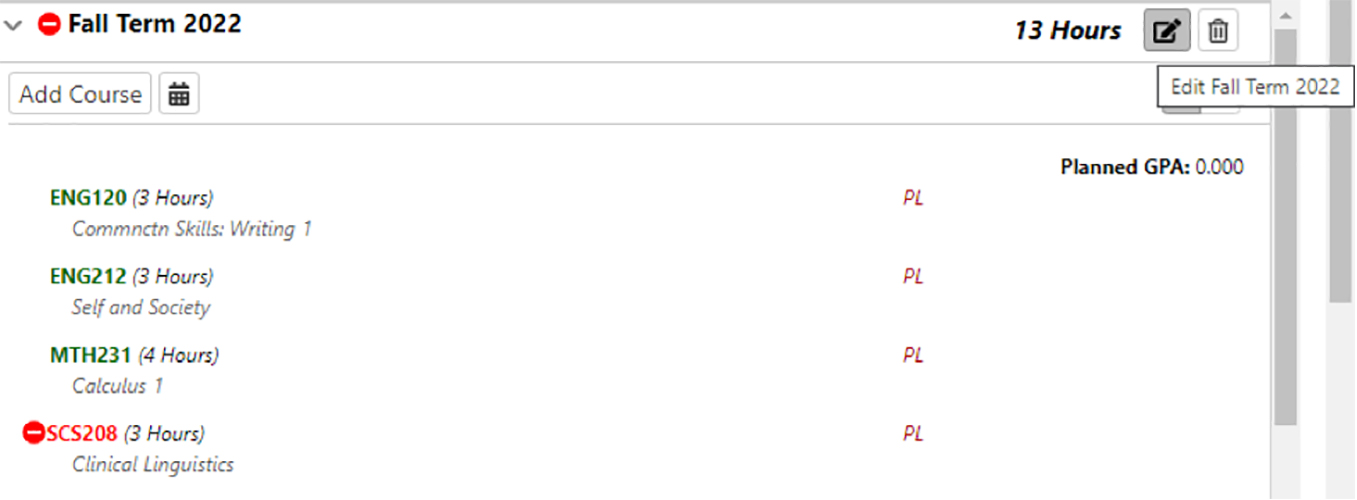Click the PL status in the SCS208 row
Image resolution: width=1357 pixels, height=500 pixels.
[913, 434]
